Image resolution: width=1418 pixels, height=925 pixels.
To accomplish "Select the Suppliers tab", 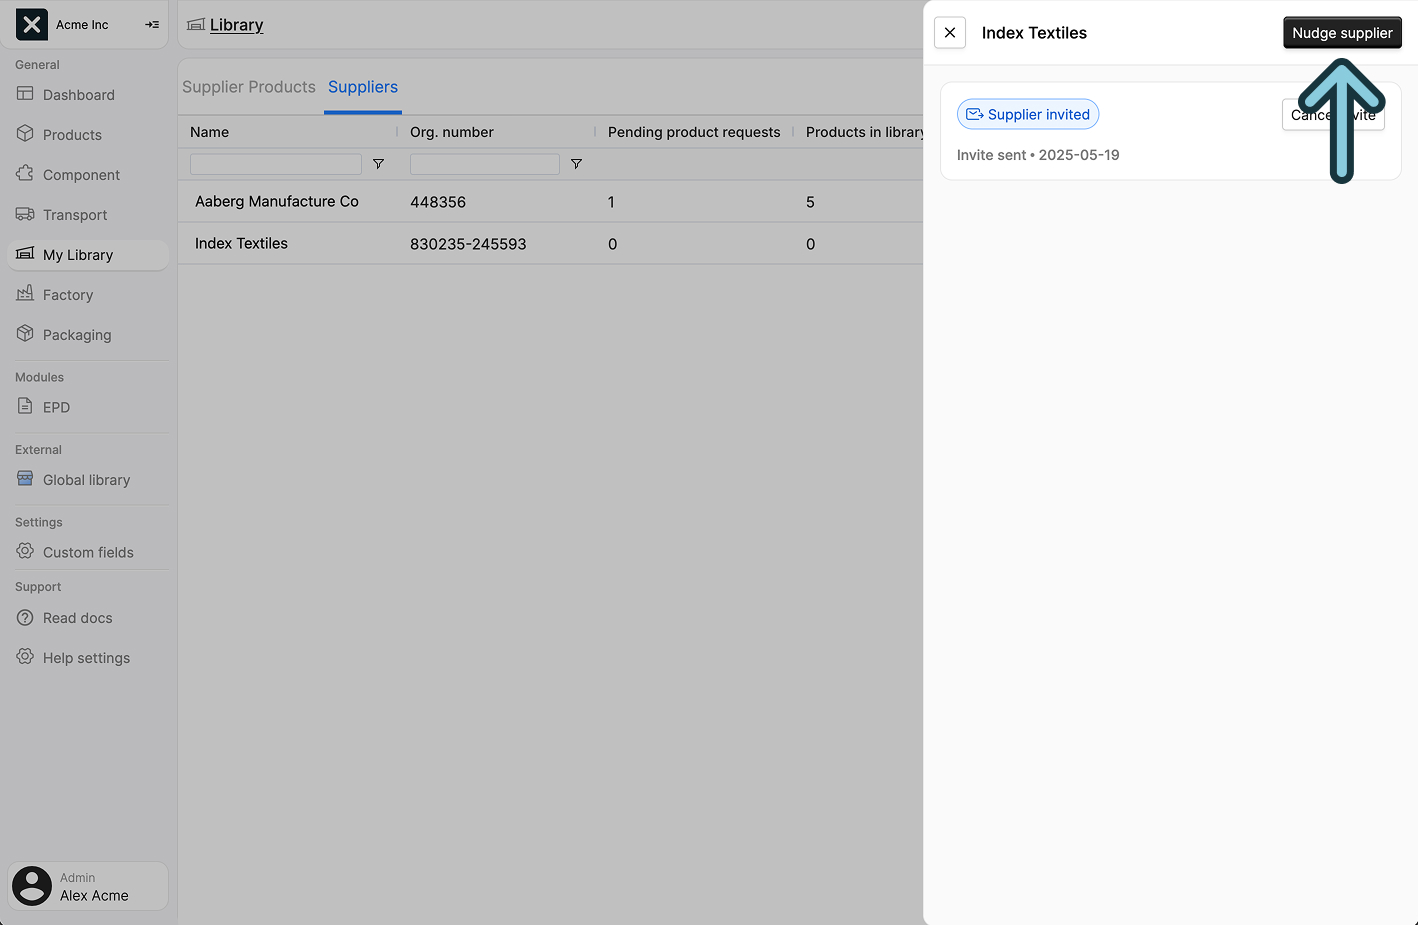I will [x=363, y=87].
